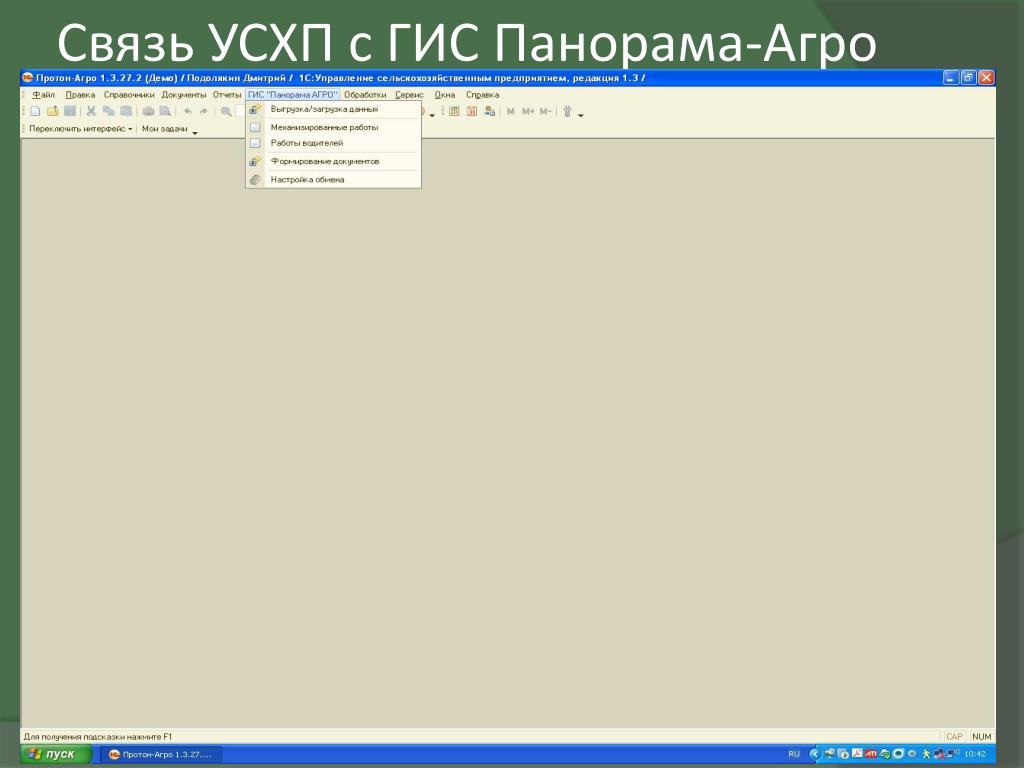
Task: Click the Find magnifier icon
Action: 226,112
